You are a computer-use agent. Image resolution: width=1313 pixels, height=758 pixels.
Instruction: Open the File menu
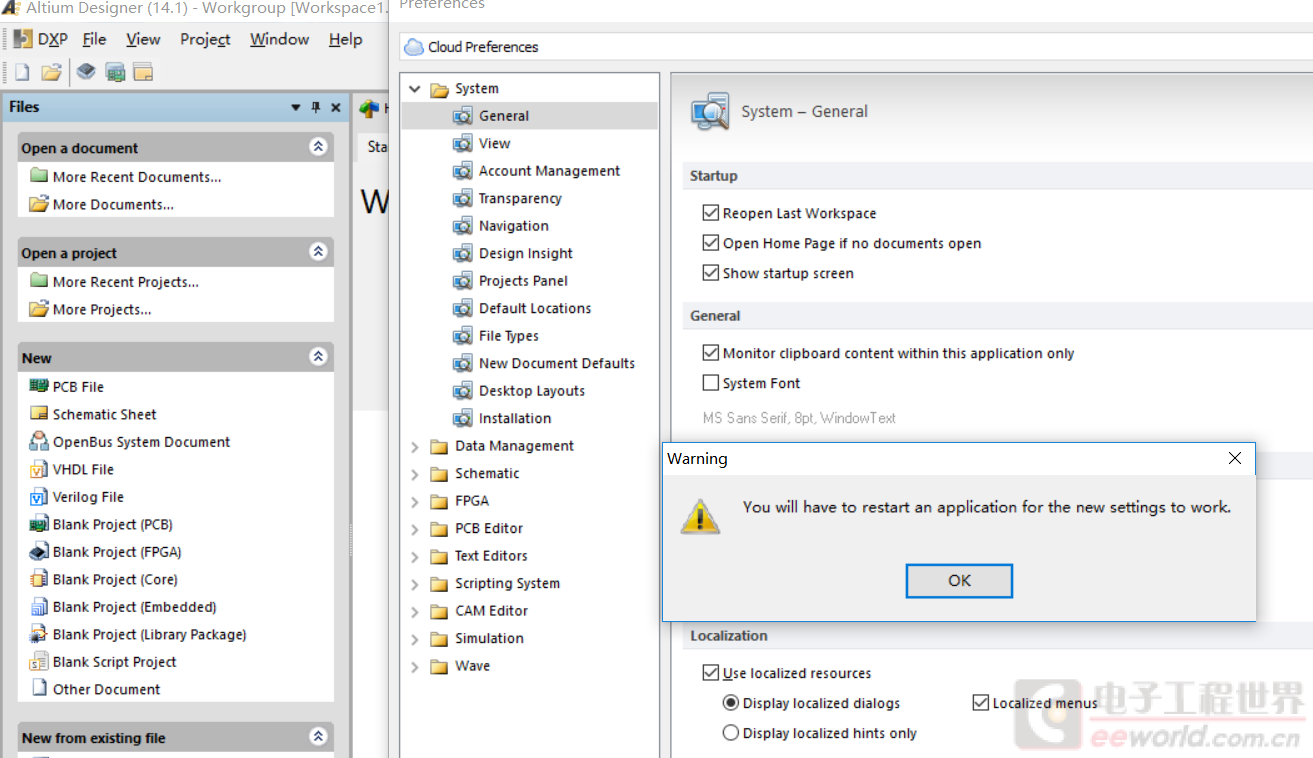tap(94, 39)
